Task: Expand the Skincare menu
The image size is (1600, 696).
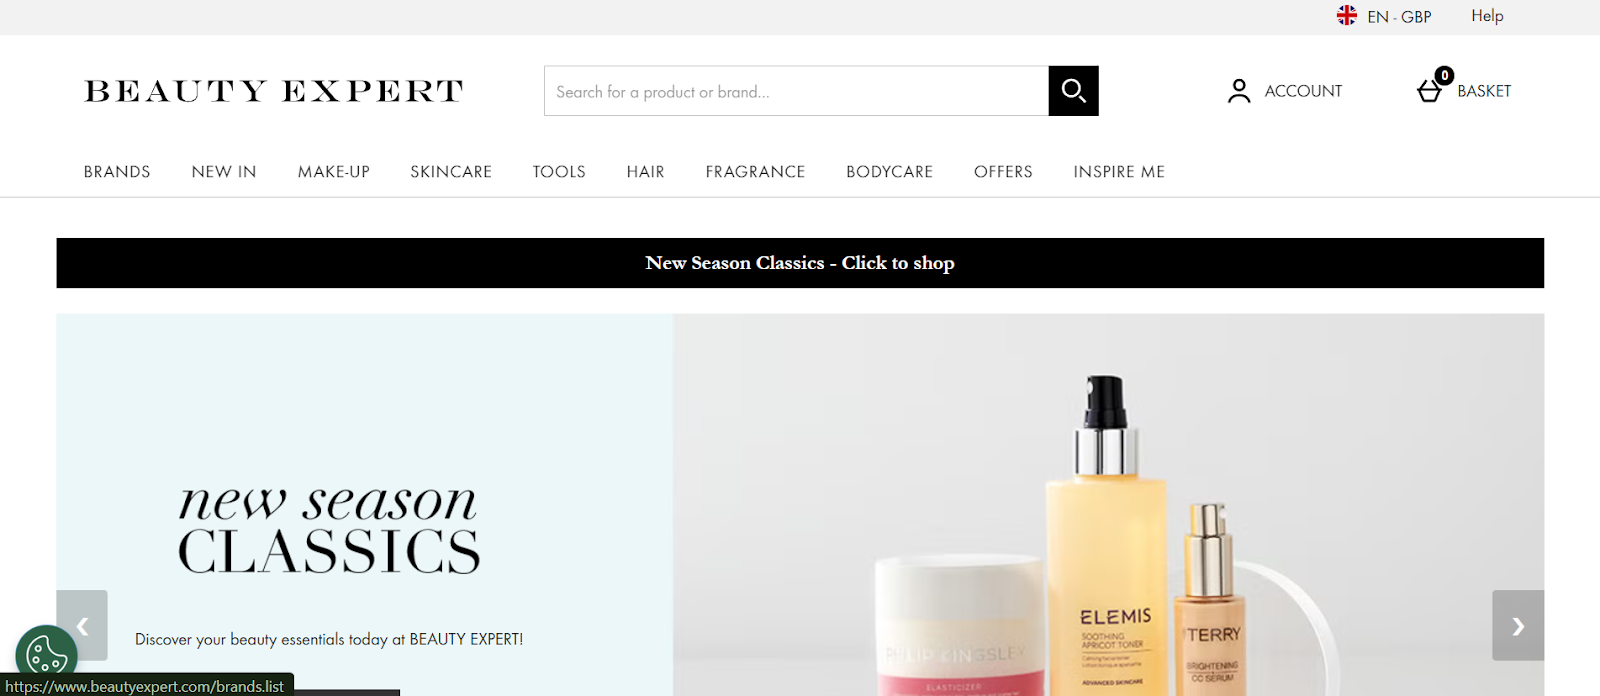Action: click(x=451, y=172)
